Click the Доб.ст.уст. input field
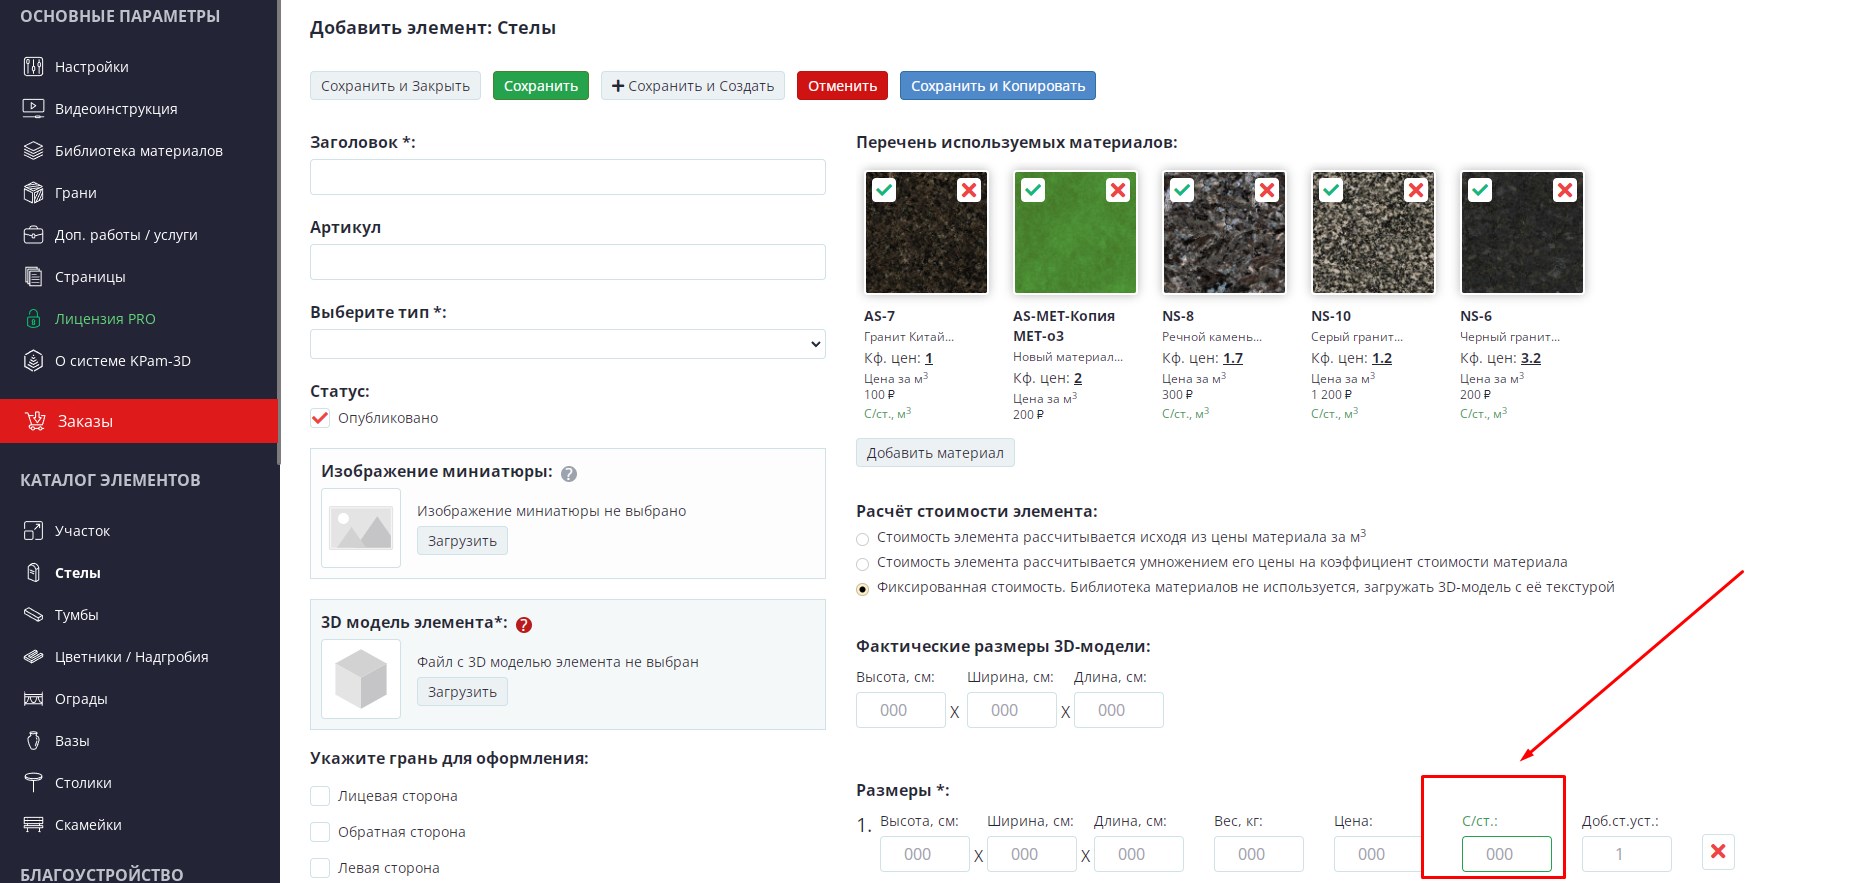This screenshot has width=1873, height=883. (x=1627, y=854)
